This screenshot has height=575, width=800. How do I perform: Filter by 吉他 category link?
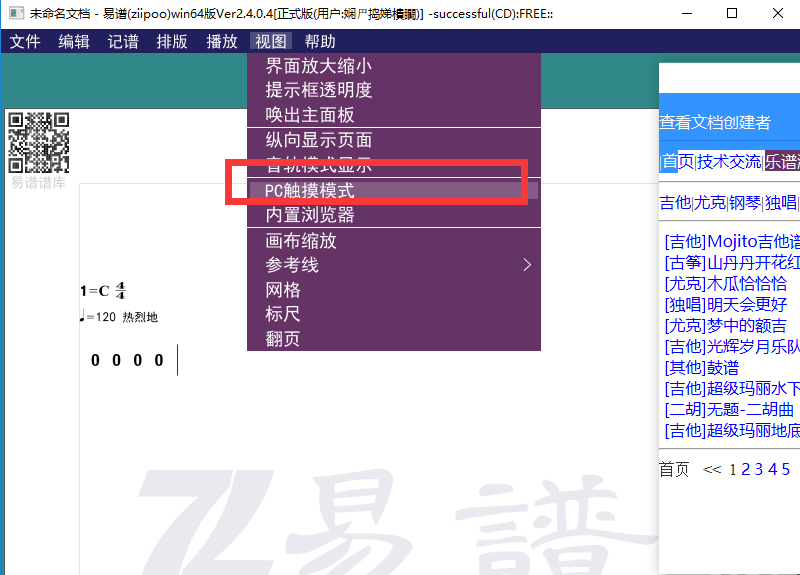click(675, 203)
